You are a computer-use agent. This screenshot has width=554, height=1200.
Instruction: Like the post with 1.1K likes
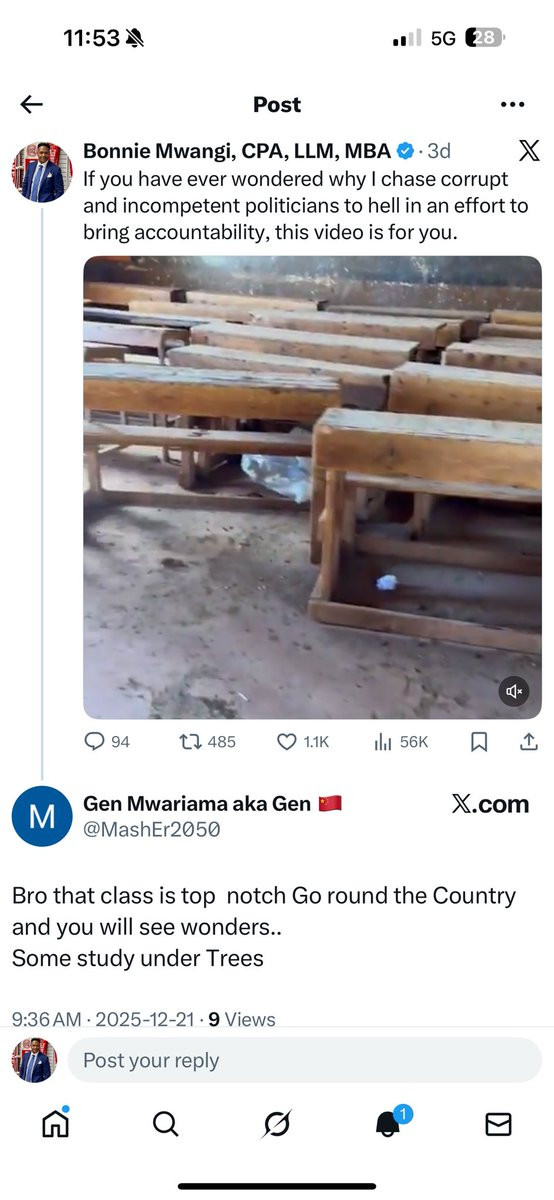[x=302, y=741]
